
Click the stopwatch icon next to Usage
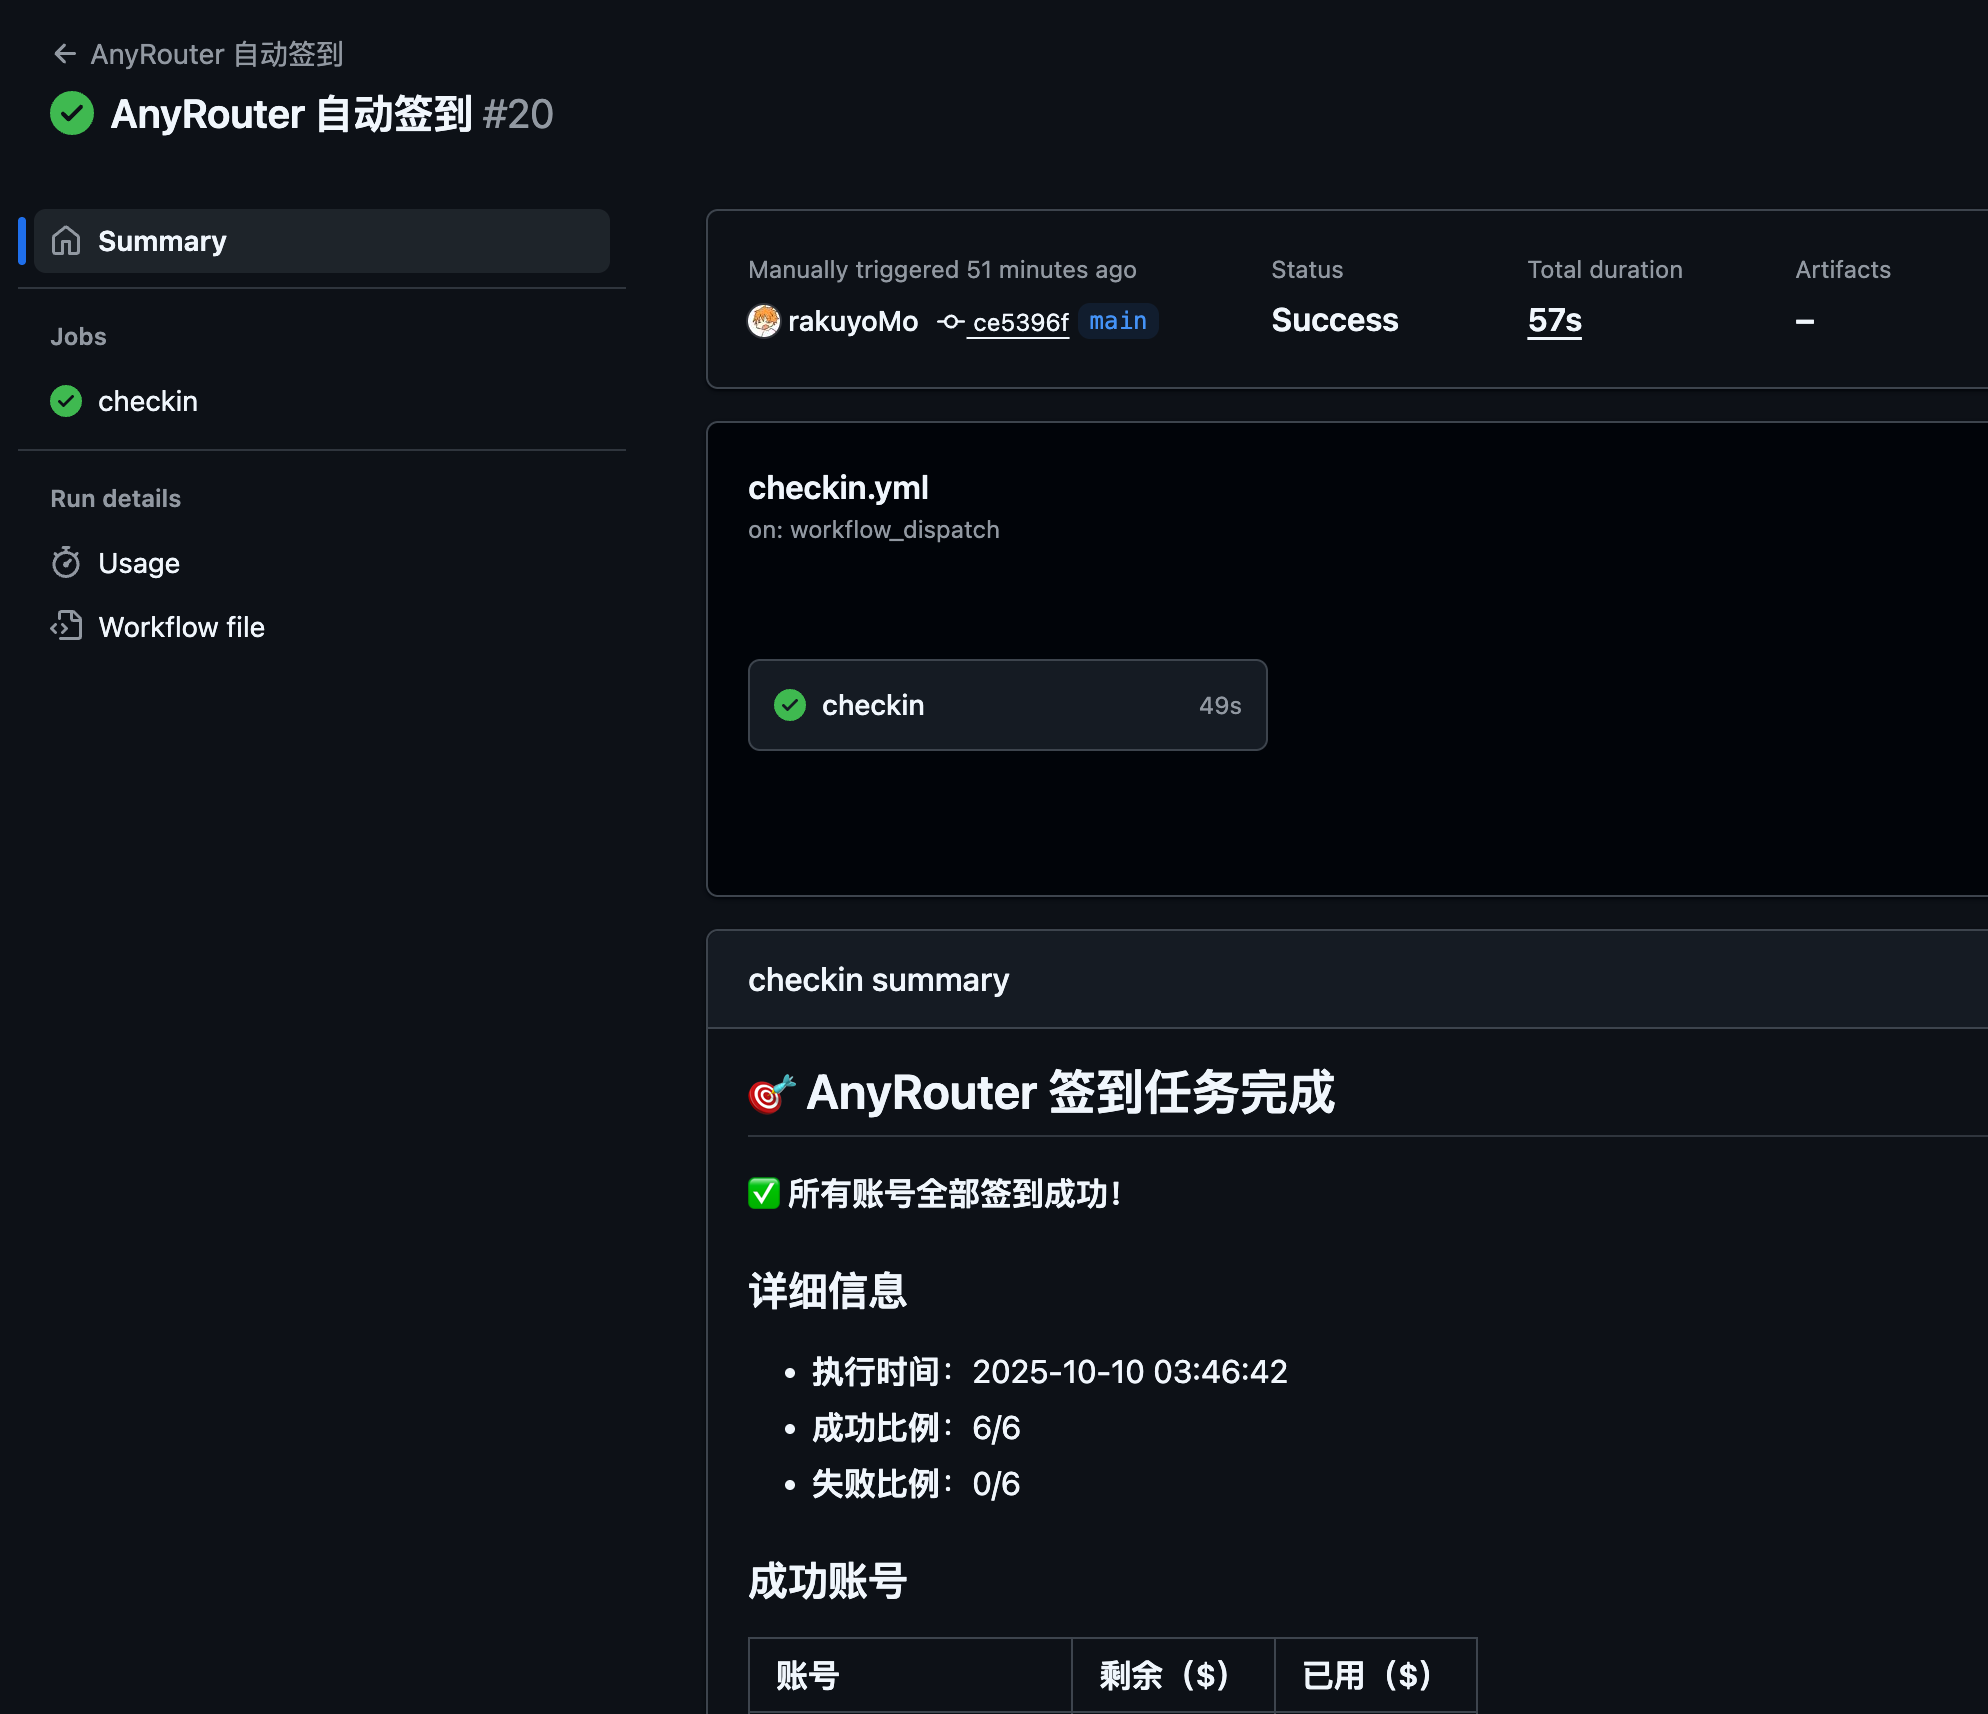(66, 563)
